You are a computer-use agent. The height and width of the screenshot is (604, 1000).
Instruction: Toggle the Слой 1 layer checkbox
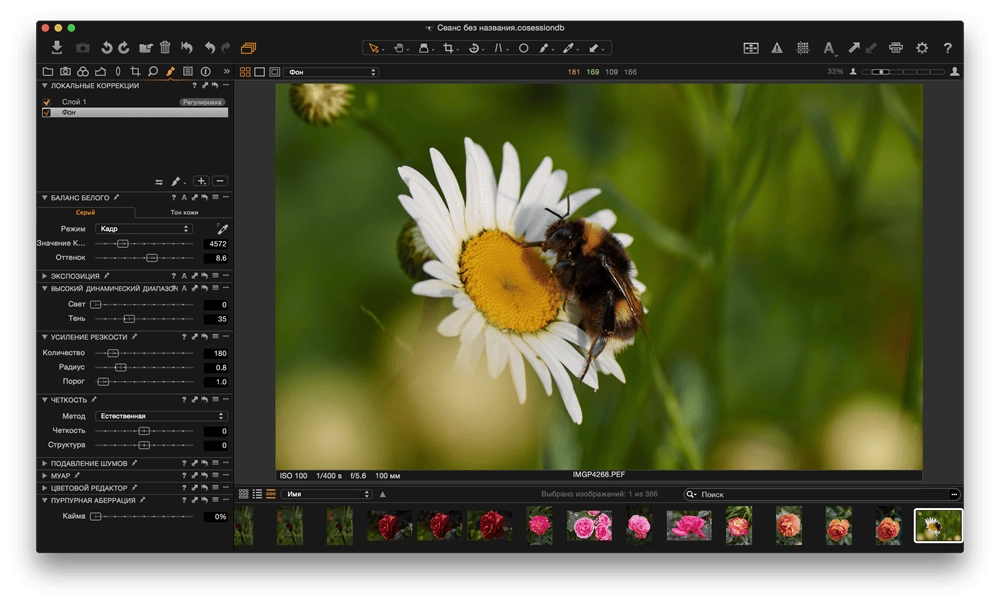tap(47, 102)
